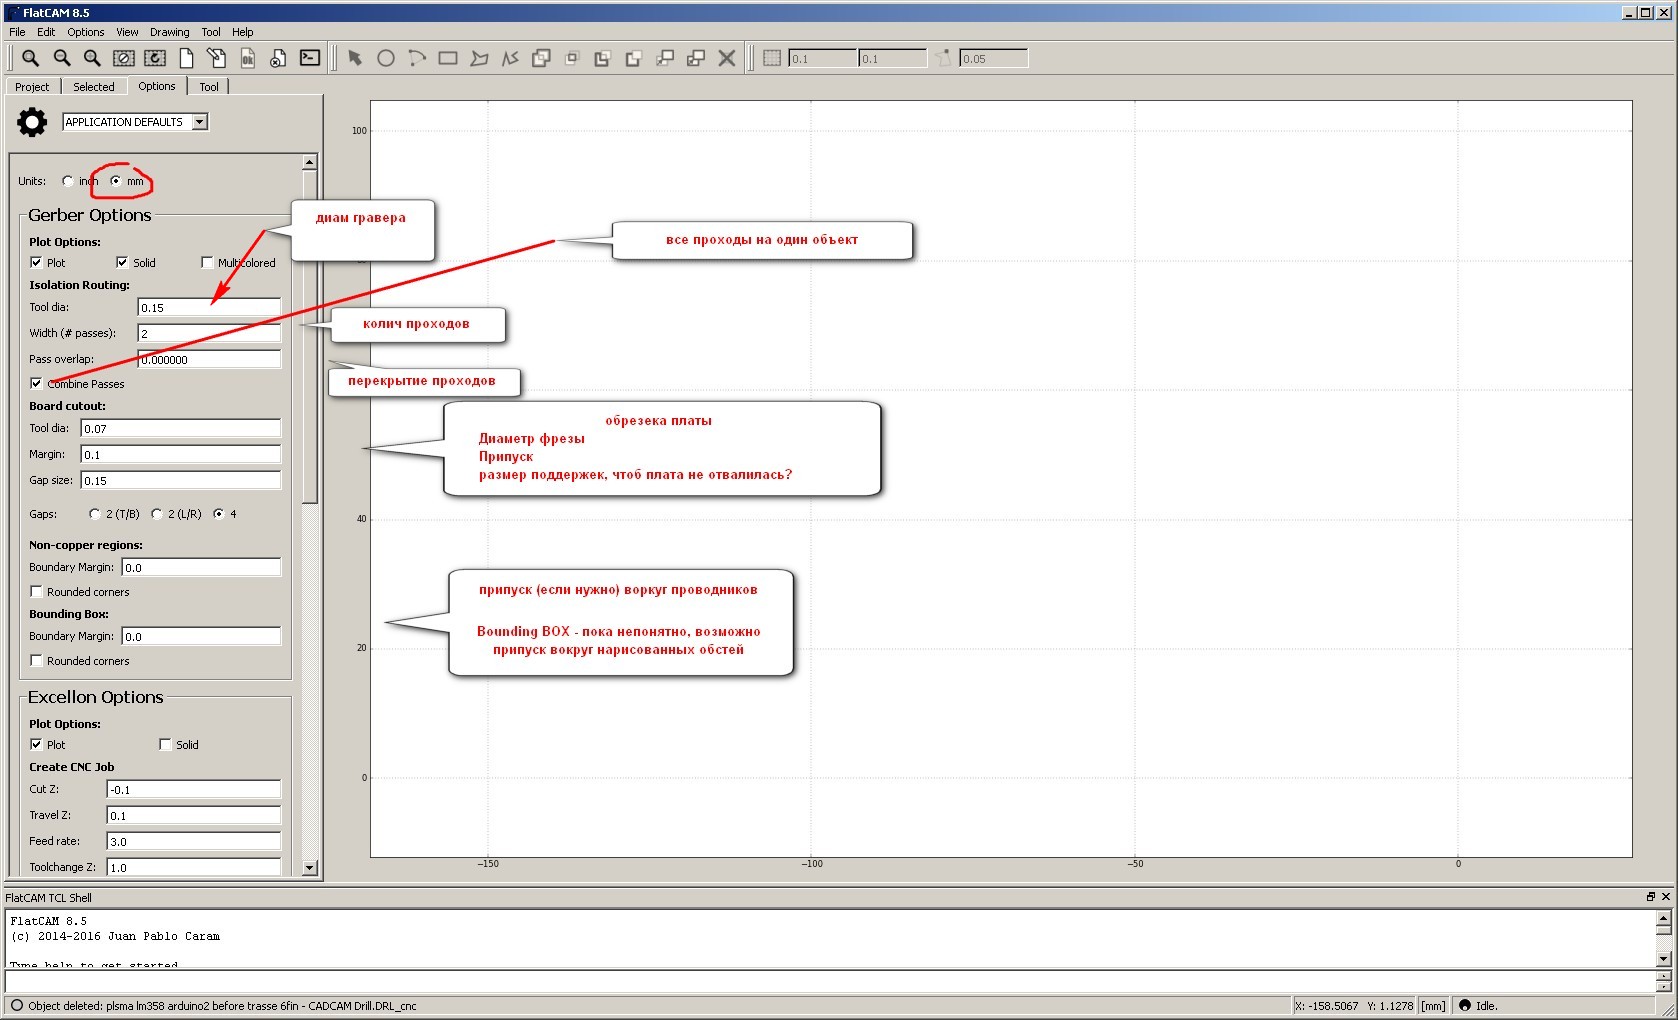Screen dimensions: 1678x1020
Task: Enable the Excellon Solid checkbox
Action: [x=165, y=744]
